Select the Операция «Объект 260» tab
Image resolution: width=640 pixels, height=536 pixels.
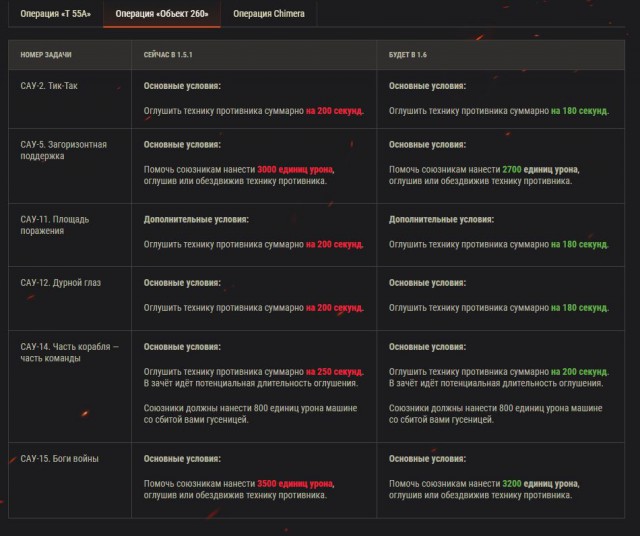pos(162,13)
